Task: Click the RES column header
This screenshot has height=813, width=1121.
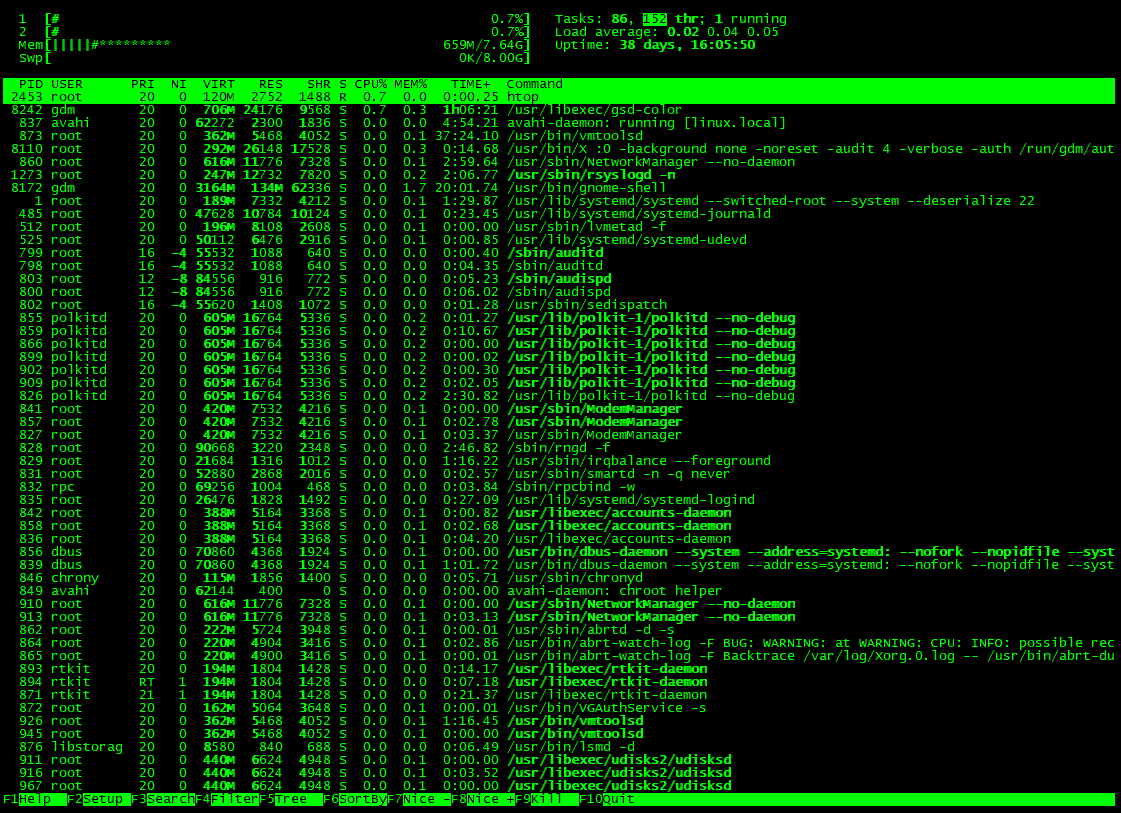Action: point(271,84)
